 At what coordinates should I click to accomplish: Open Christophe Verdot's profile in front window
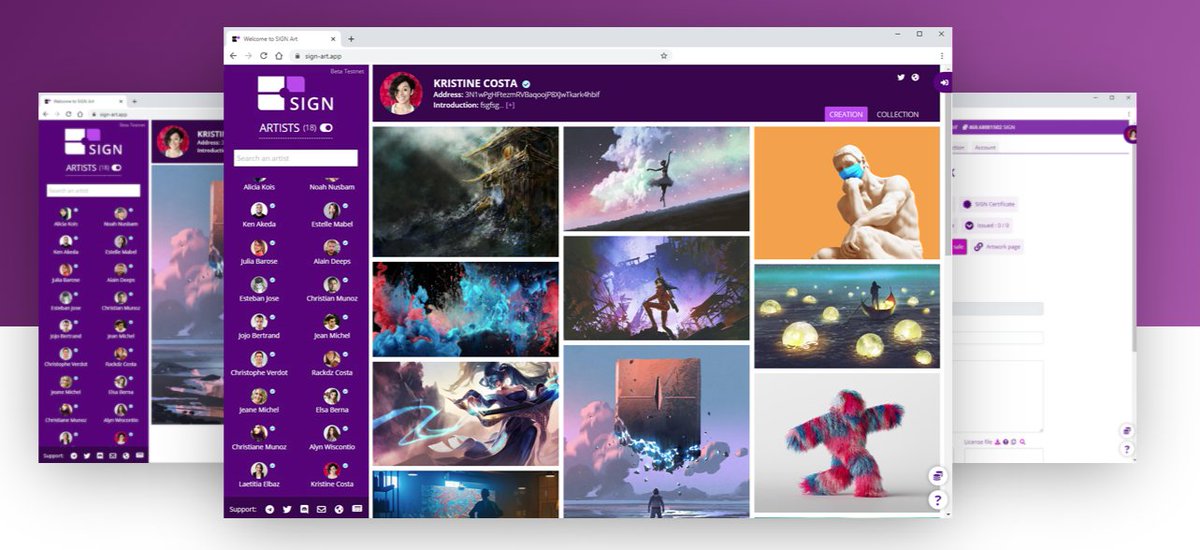[259, 365]
